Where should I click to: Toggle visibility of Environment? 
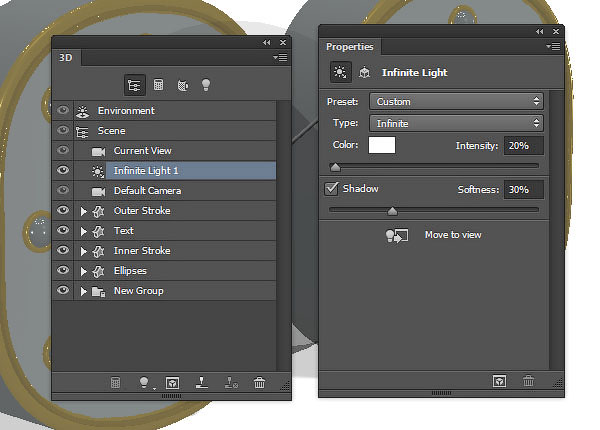point(63,110)
